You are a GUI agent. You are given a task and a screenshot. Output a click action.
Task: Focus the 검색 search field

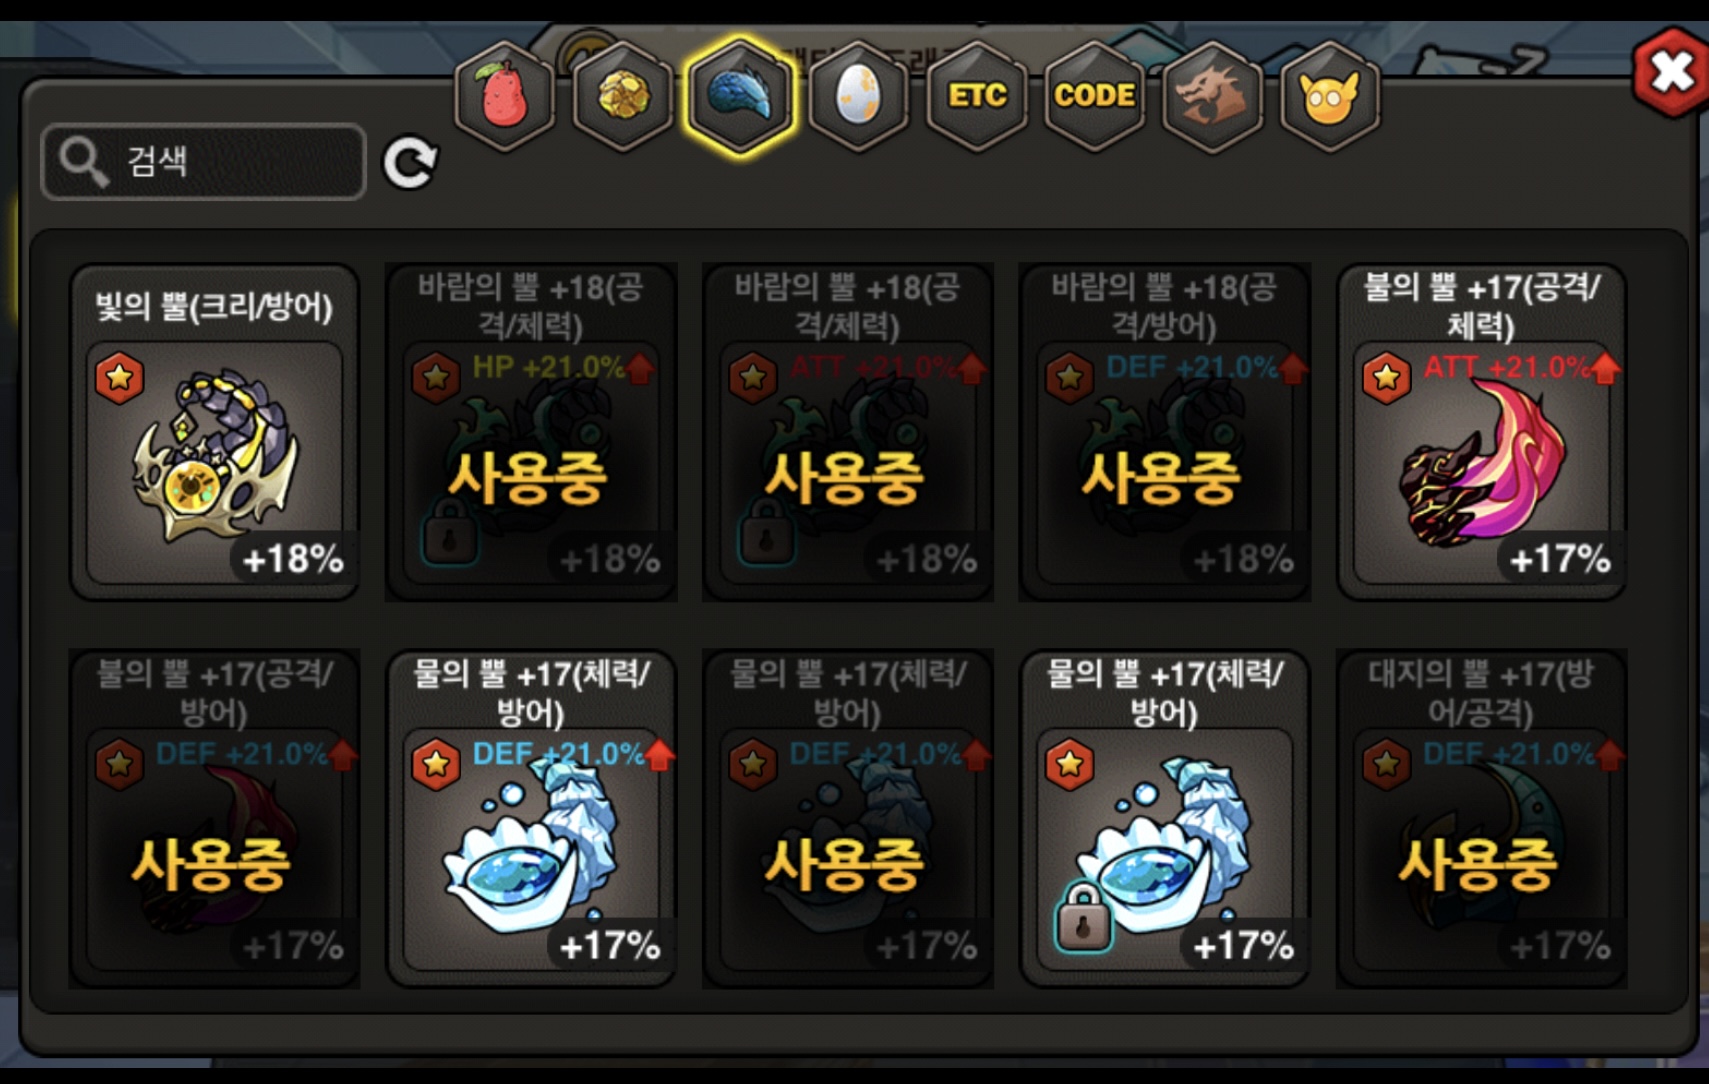204,161
